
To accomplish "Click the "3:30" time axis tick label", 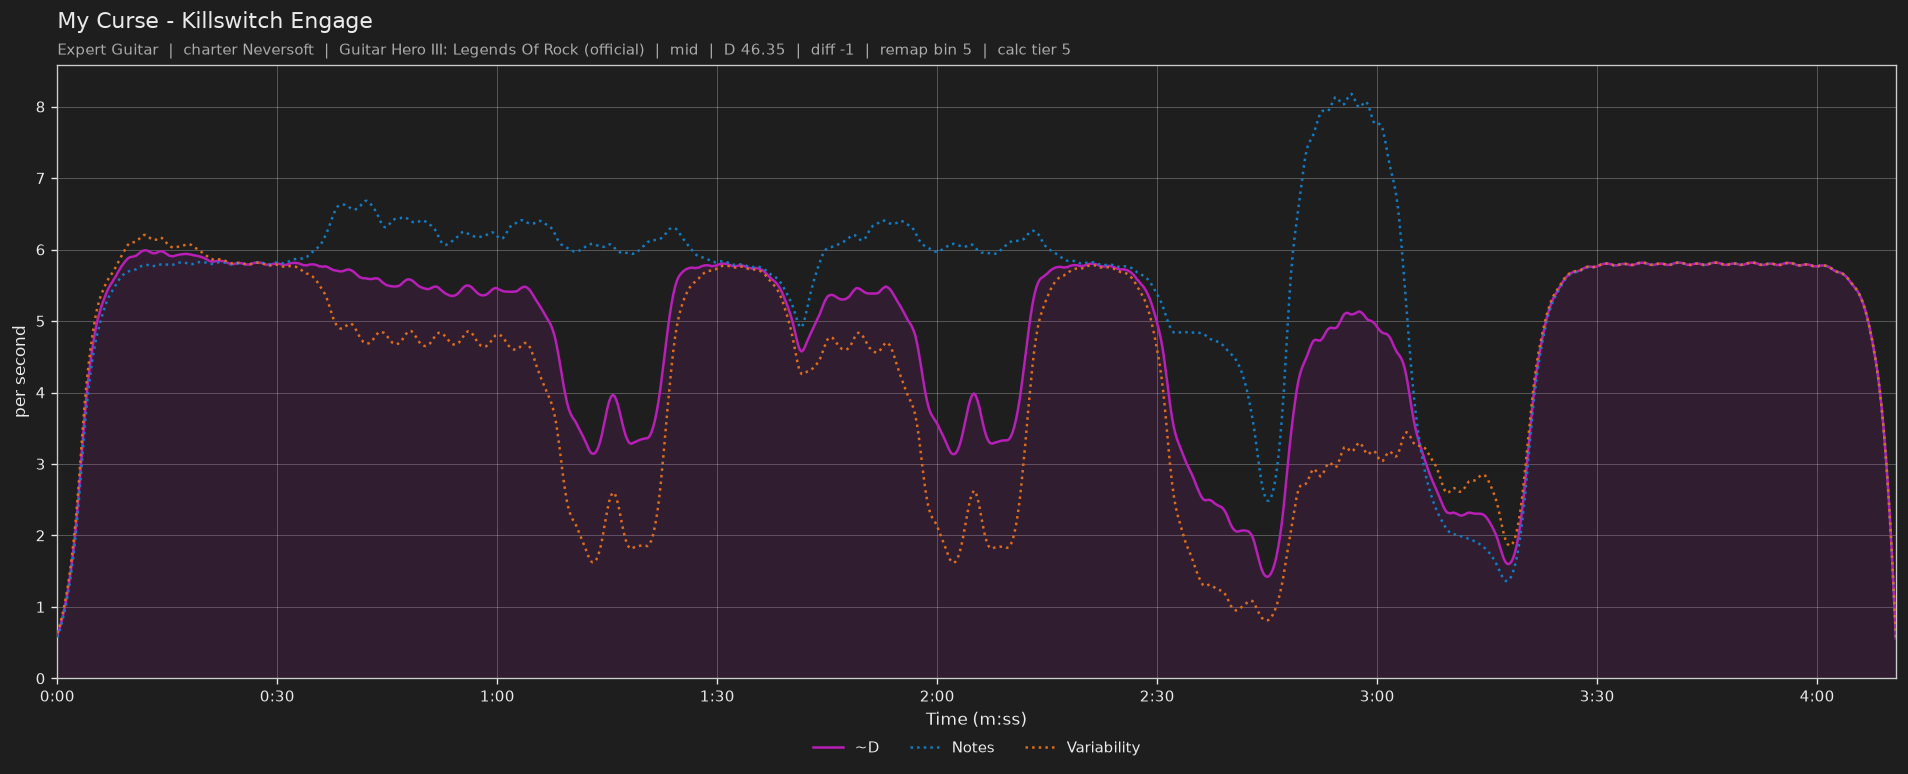I will coord(1597,697).
